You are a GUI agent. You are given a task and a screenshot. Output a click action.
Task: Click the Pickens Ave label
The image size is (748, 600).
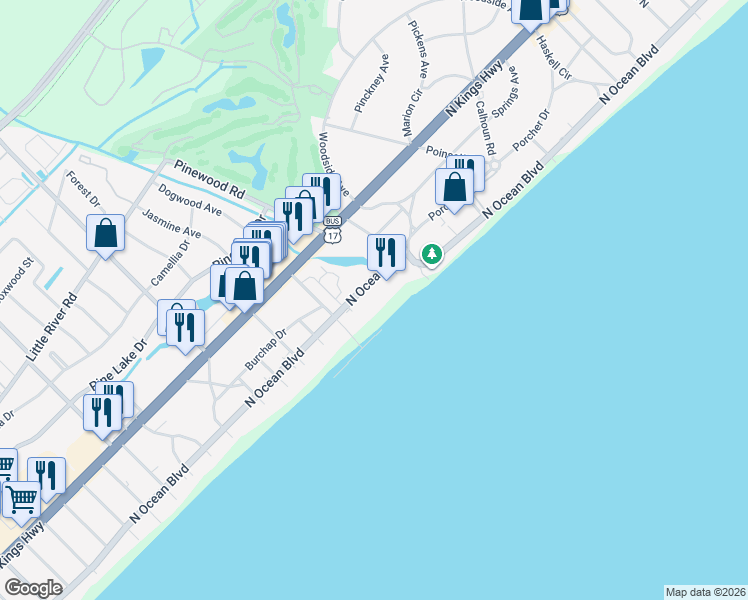pos(418,49)
